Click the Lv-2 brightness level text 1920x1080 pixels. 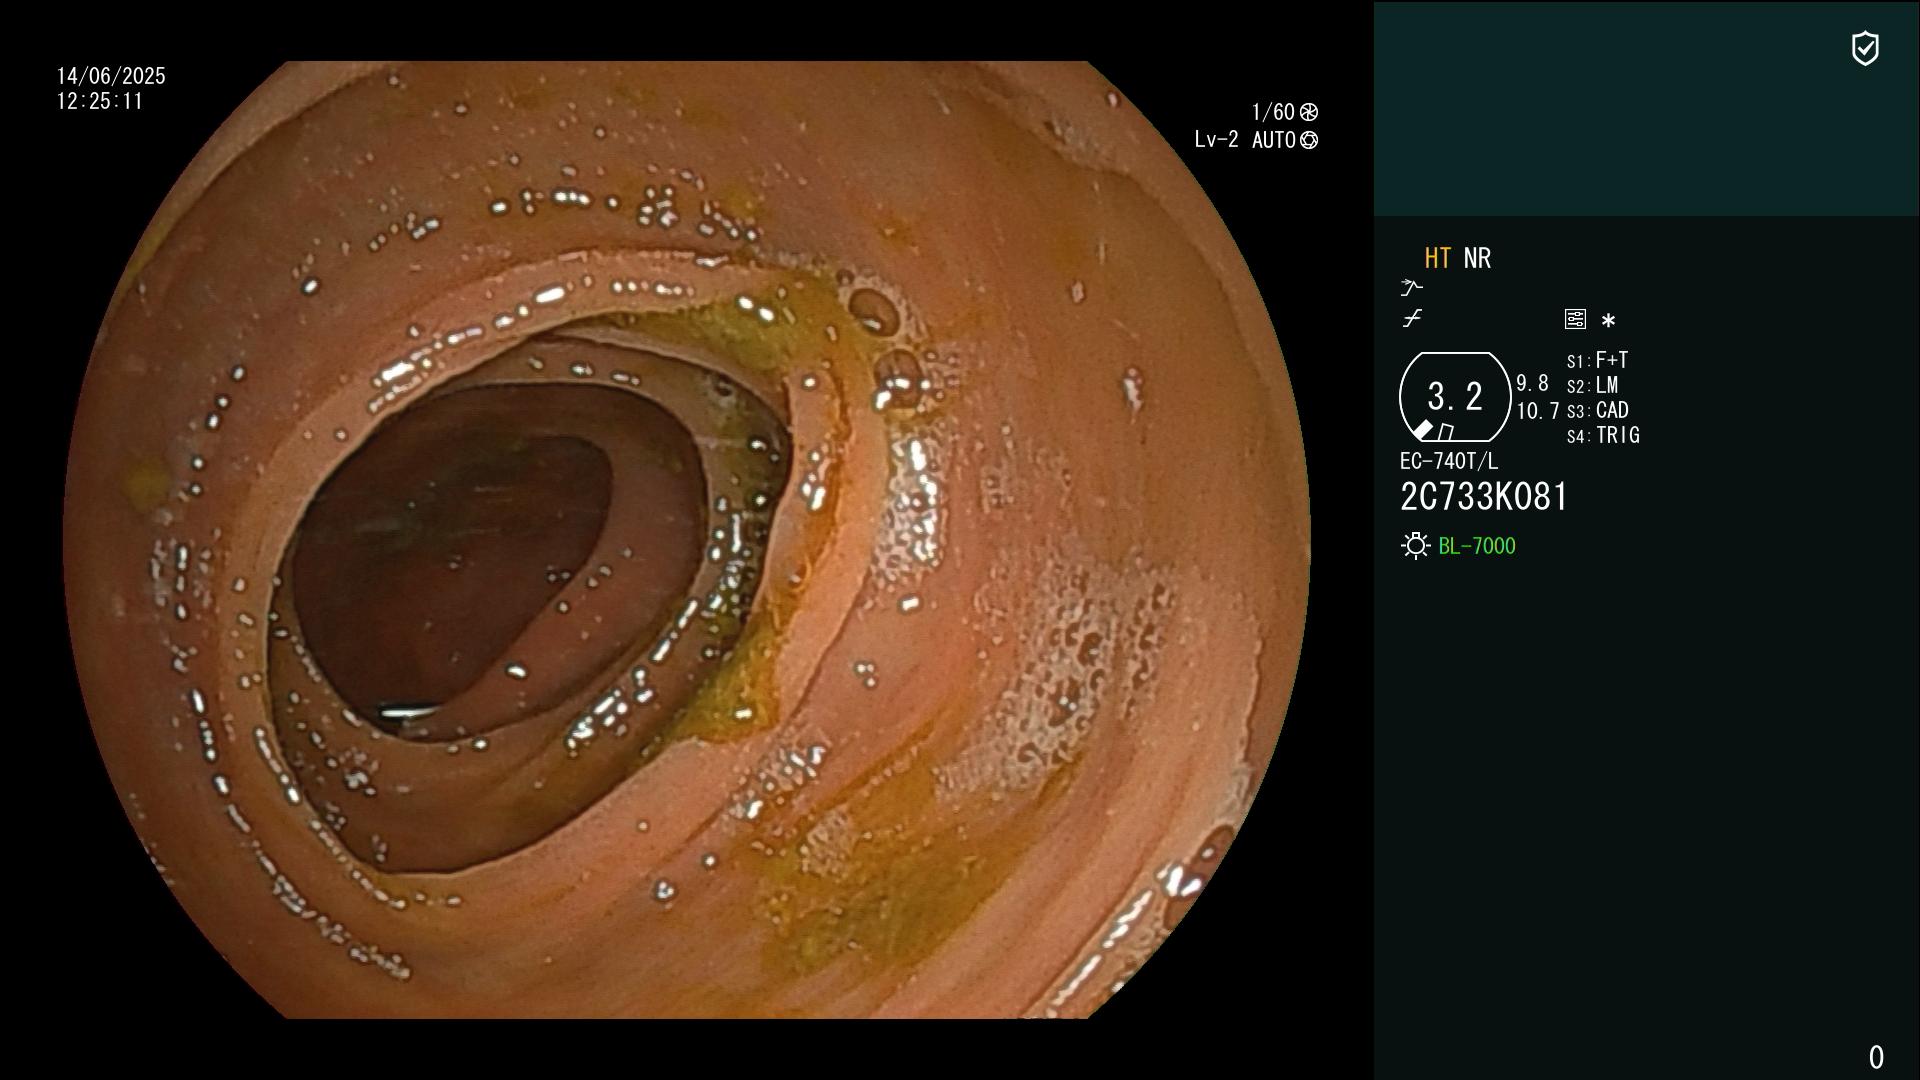click(1216, 140)
